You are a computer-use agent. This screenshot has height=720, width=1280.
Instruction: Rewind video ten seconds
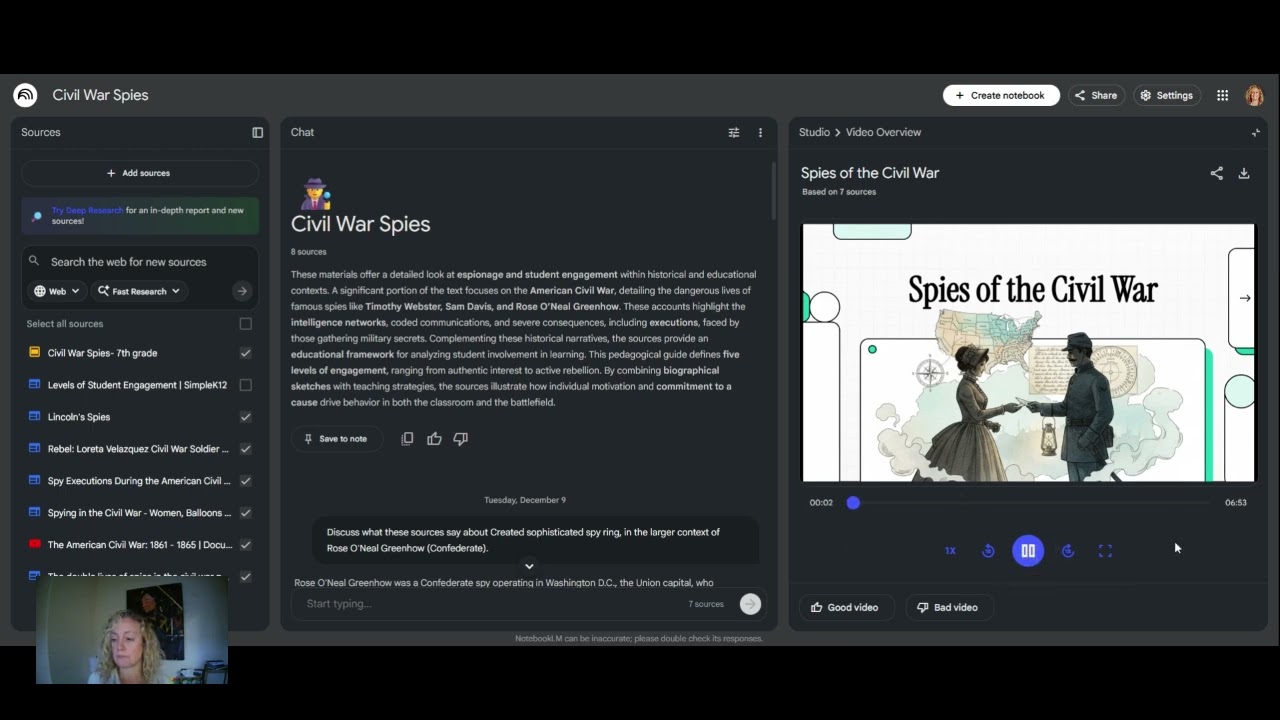point(988,551)
